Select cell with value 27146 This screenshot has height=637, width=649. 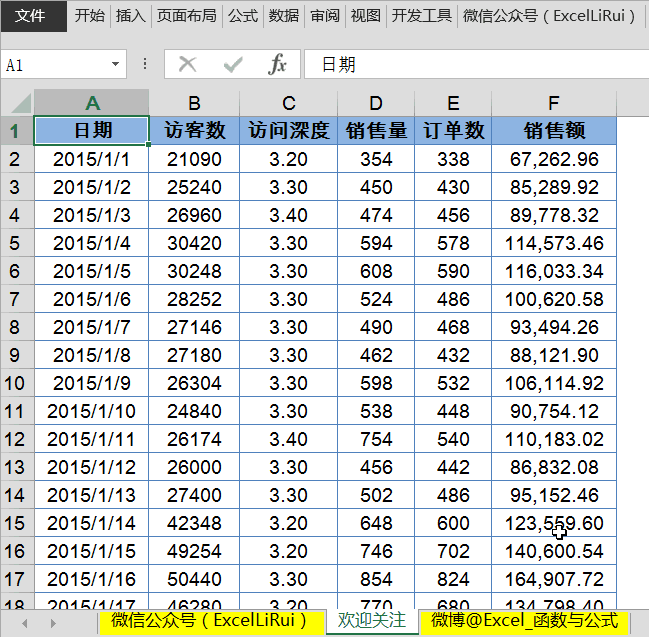[194, 327]
